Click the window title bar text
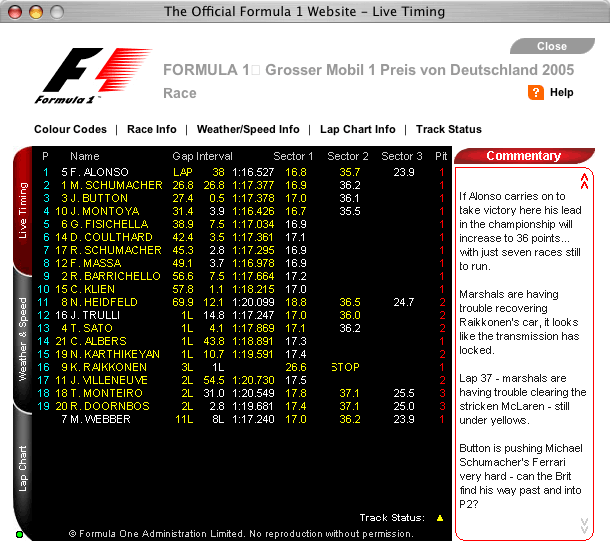The height and width of the screenshot is (552, 610). (x=304, y=12)
